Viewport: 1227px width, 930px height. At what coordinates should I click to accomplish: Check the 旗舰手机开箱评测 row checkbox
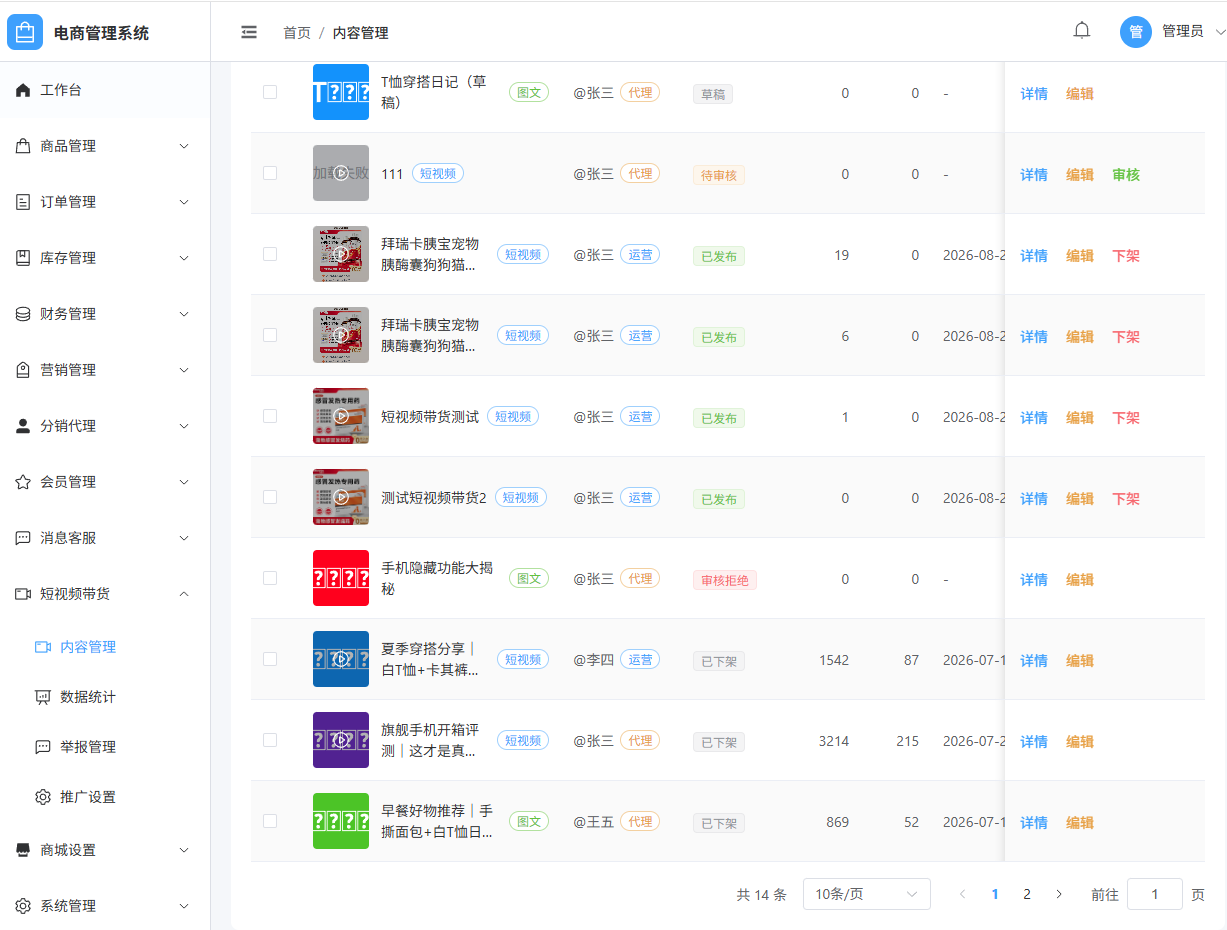[270, 740]
